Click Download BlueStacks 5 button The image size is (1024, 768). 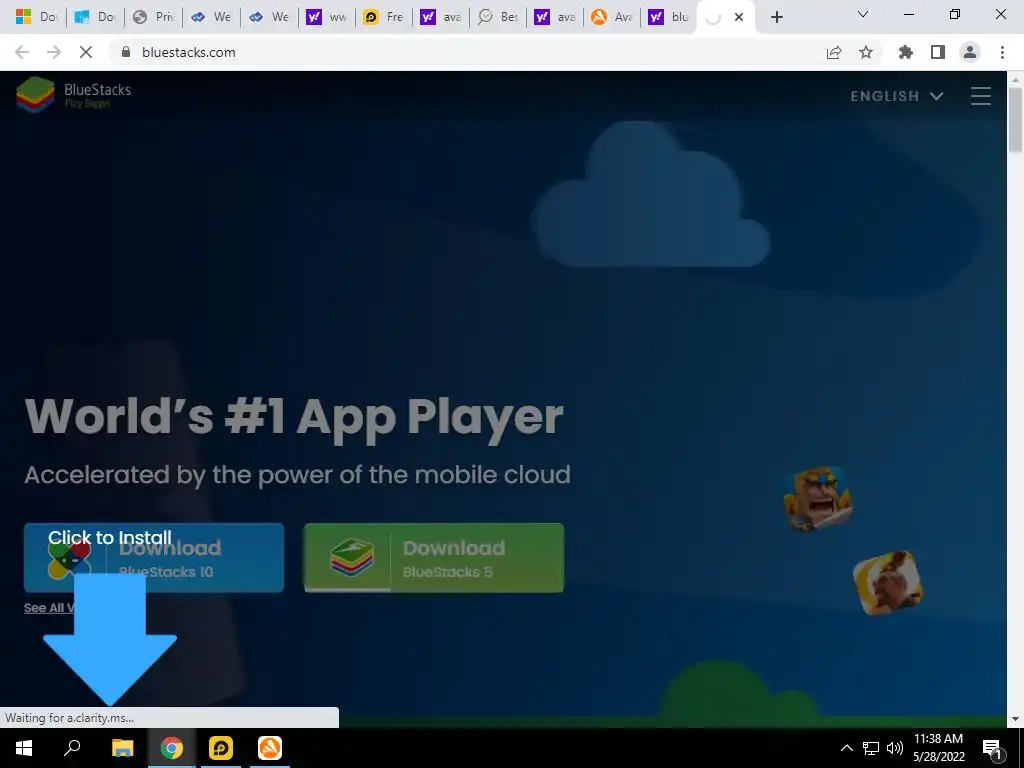434,558
